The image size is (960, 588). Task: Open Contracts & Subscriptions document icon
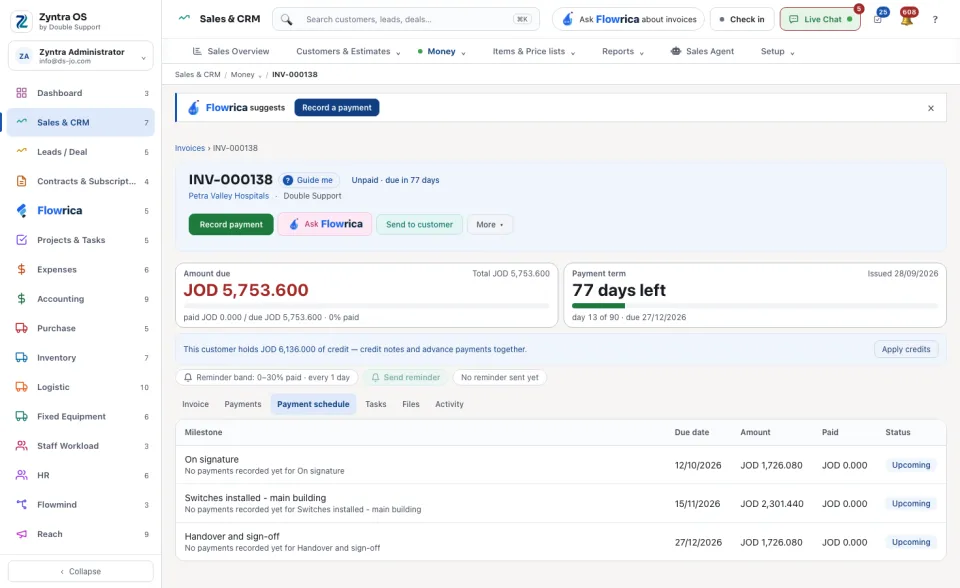21,181
